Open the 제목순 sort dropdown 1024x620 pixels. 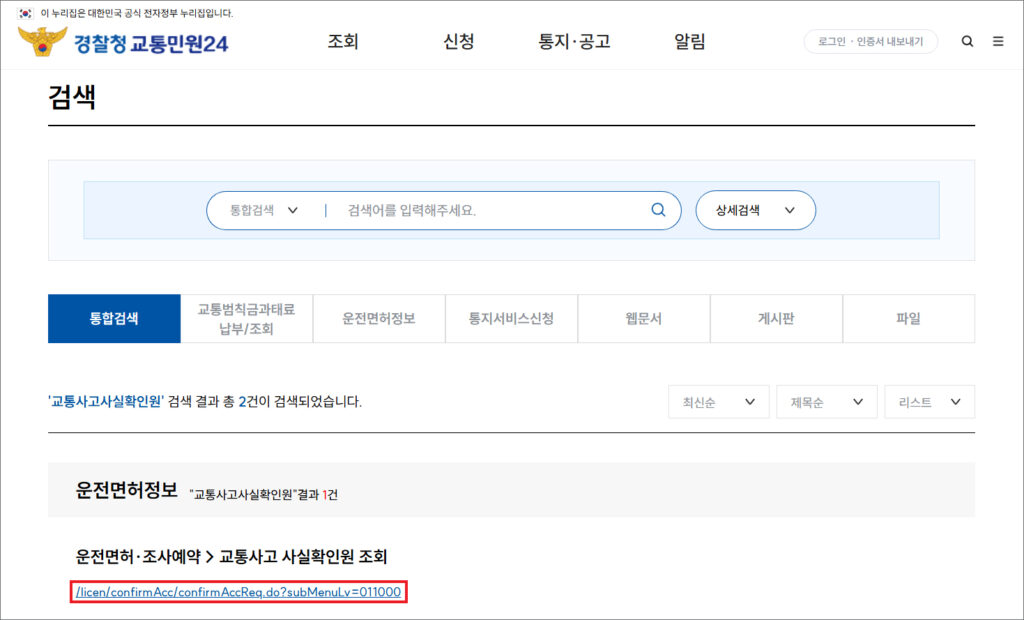coord(826,402)
